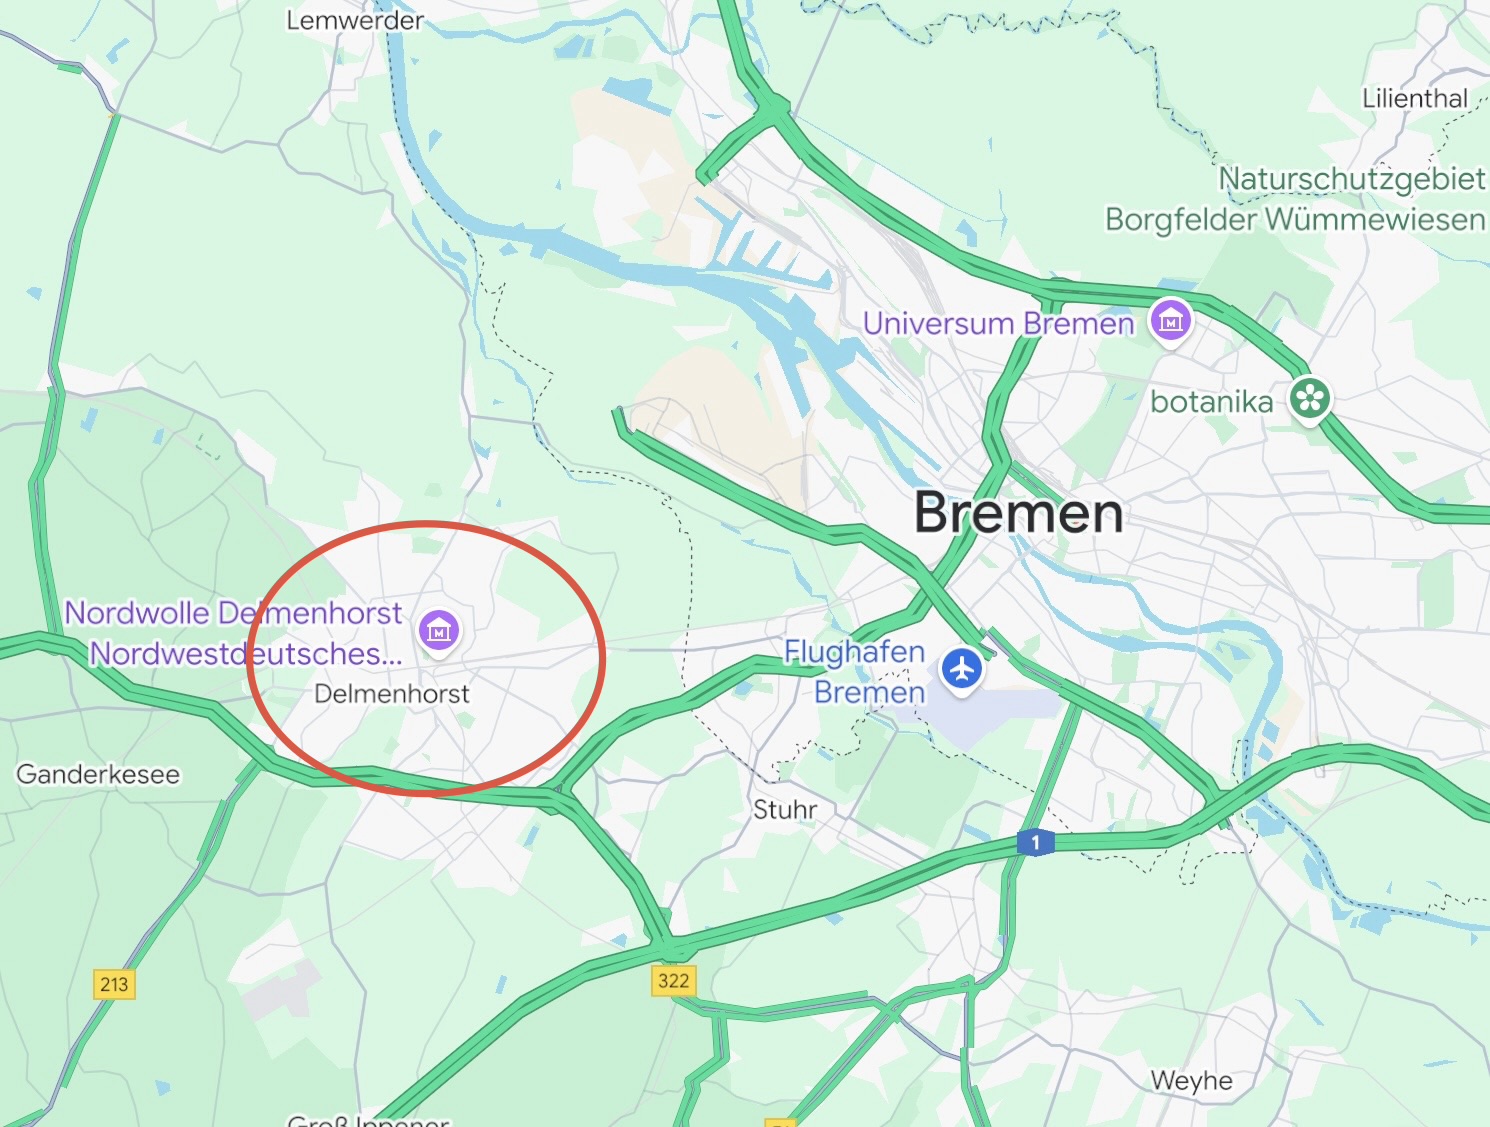Click the Stuhr place label
The height and width of the screenshot is (1127, 1490).
(x=785, y=809)
